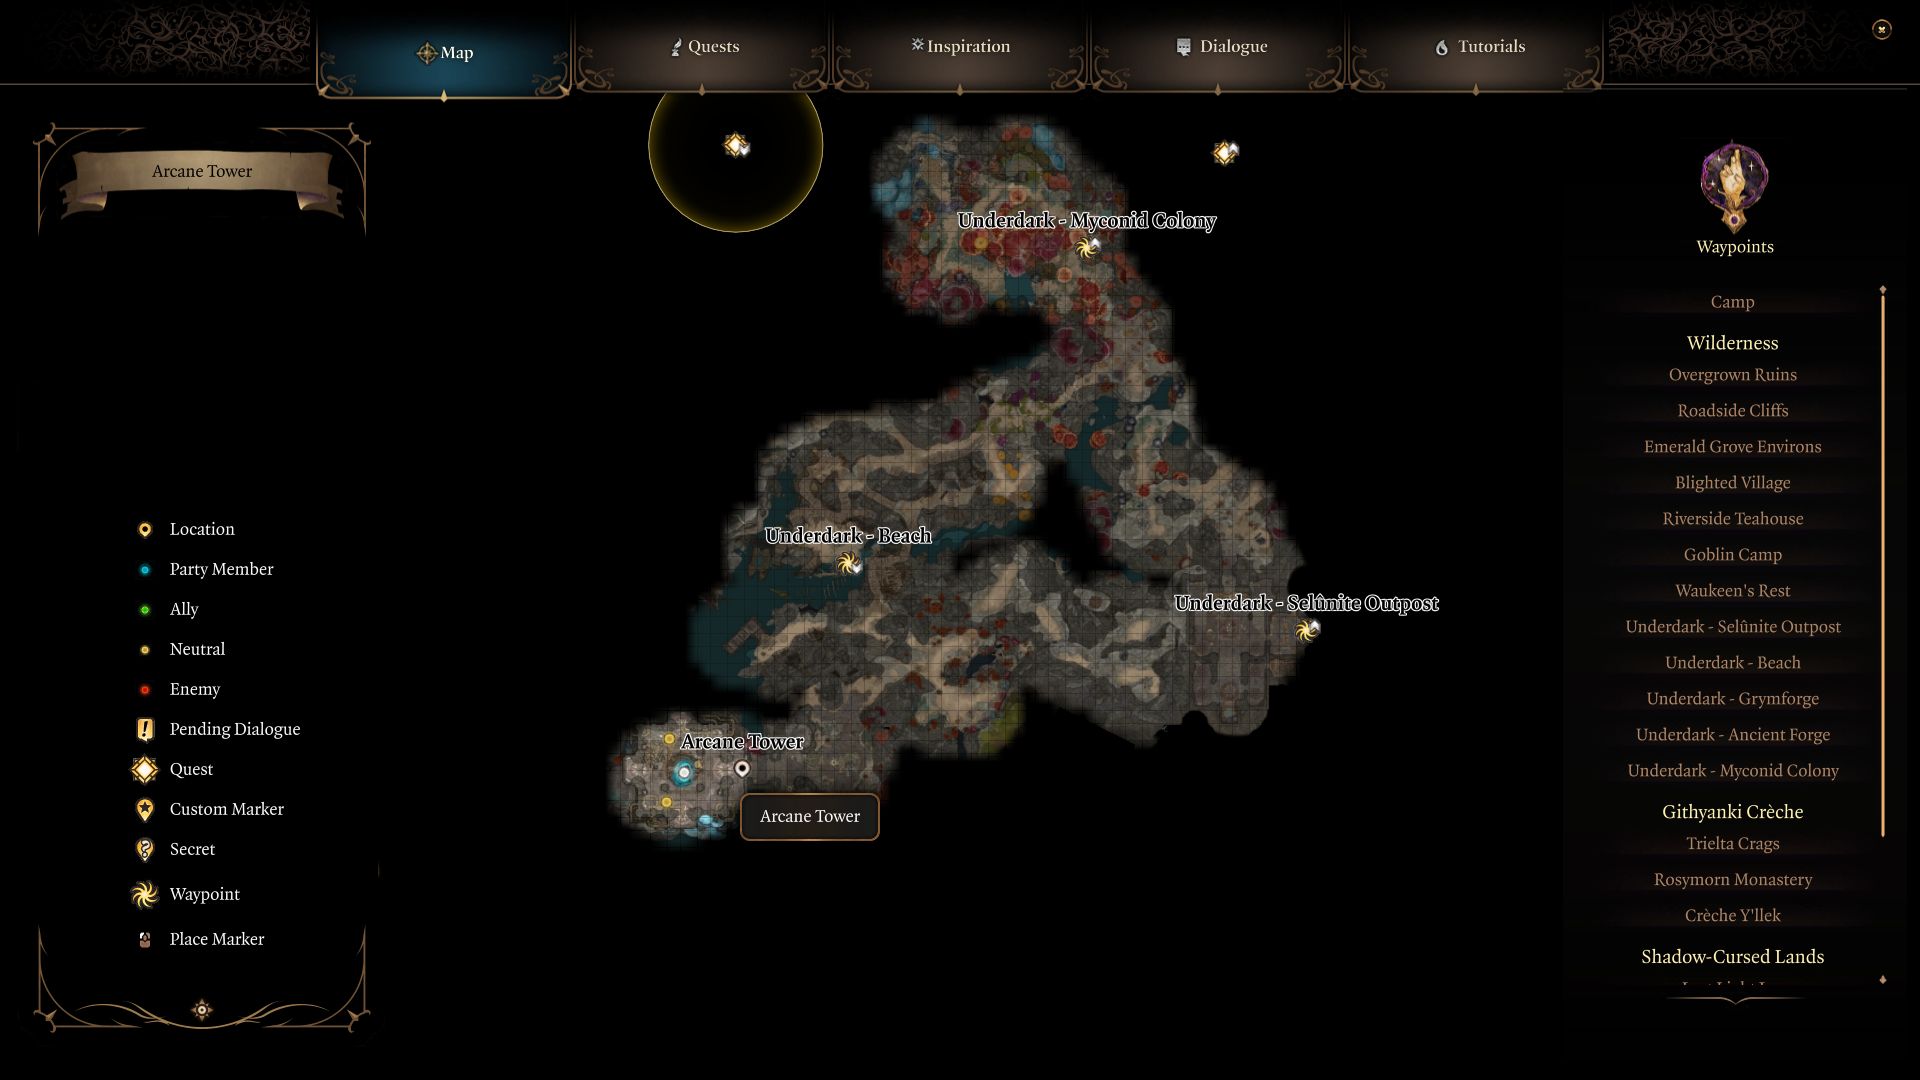Click the Place Marker icon in legend
Screen dimensions: 1920x1080
pyautogui.click(x=144, y=938)
